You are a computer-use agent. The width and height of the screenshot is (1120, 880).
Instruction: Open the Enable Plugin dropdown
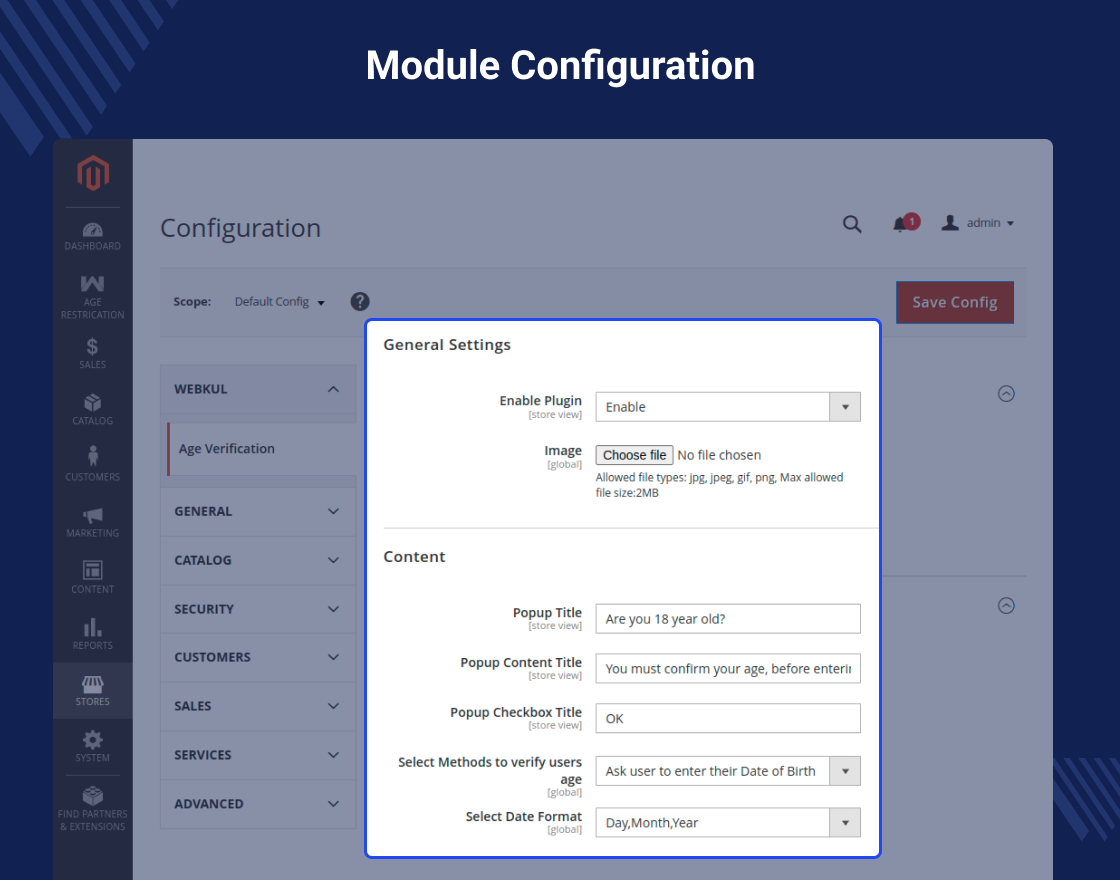click(728, 407)
